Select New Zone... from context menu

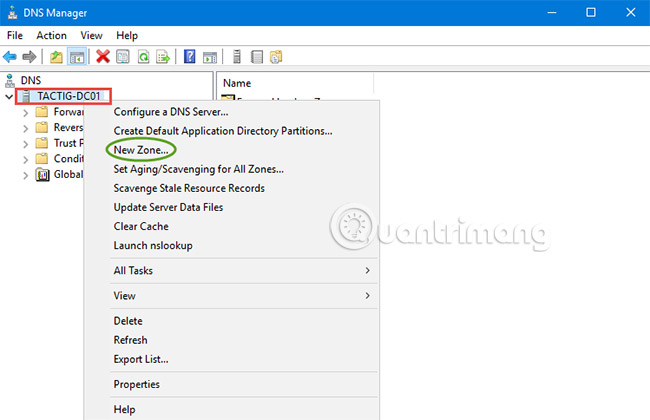(141, 150)
